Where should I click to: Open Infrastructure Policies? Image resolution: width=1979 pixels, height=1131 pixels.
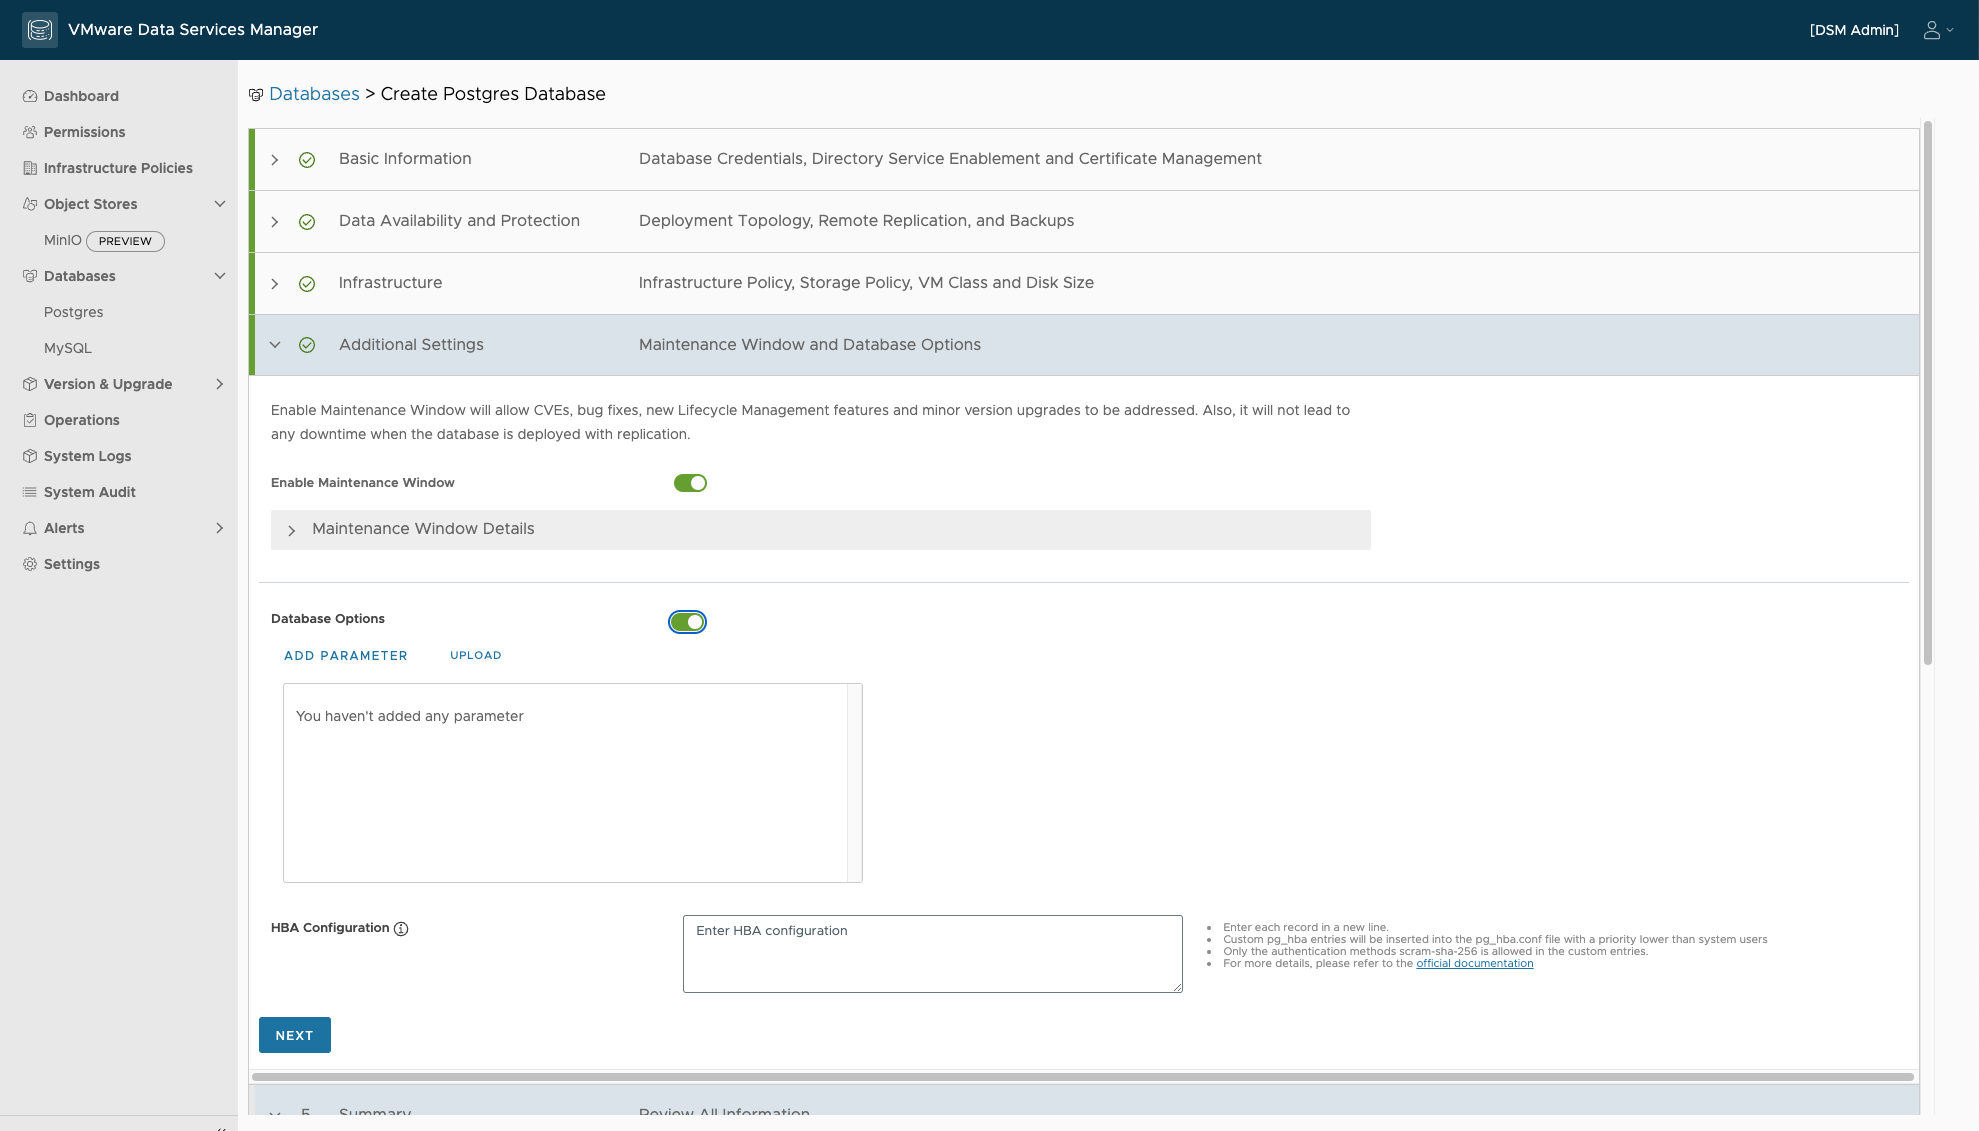[x=118, y=168]
